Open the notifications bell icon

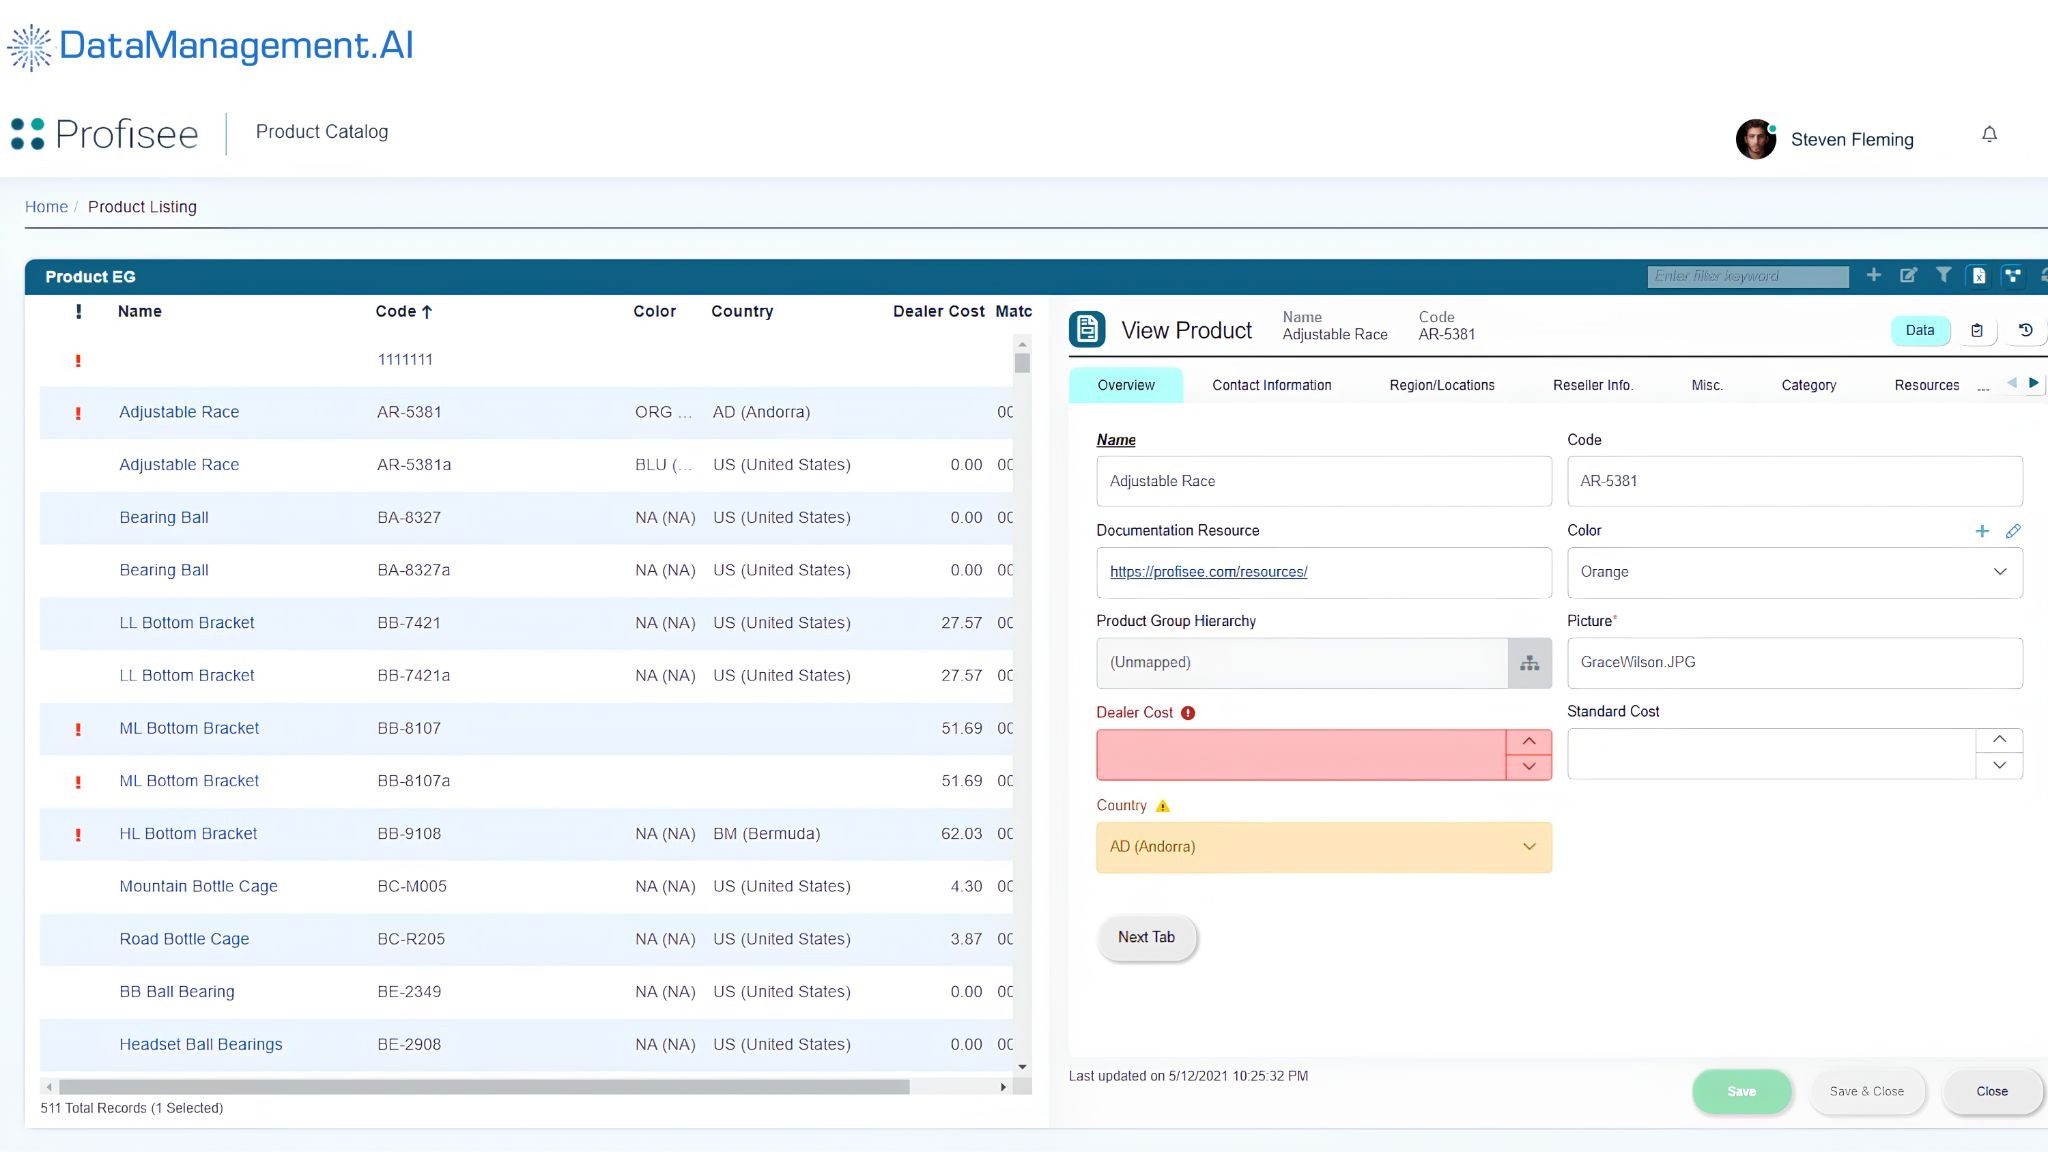click(1989, 134)
